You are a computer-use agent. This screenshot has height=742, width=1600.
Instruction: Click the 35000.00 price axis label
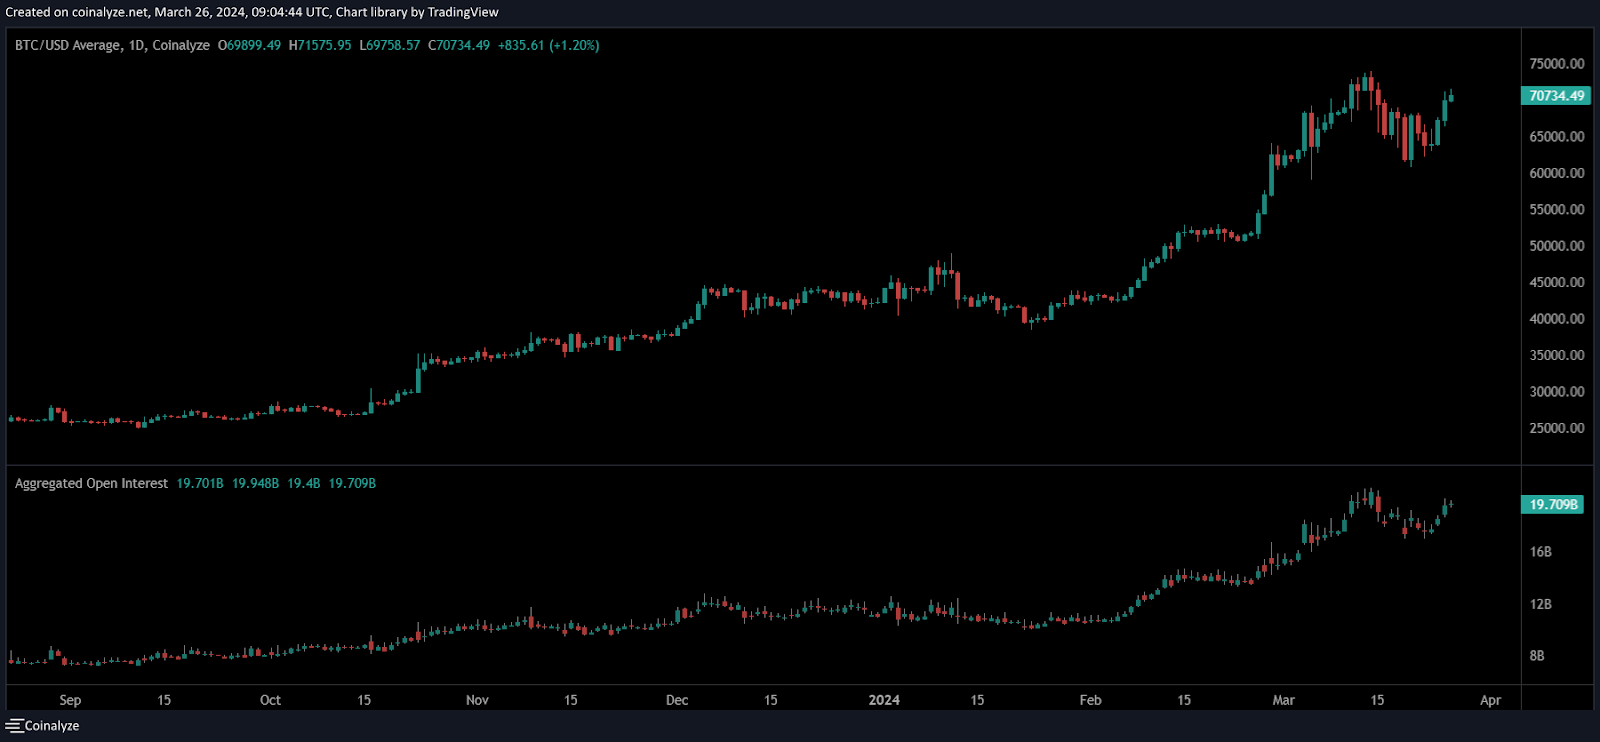pos(1556,355)
